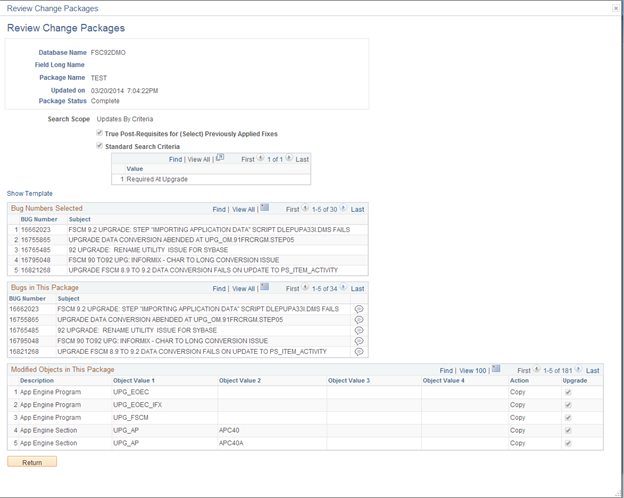
Task: Click View All in Bugs in This Package
Action: [x=244, y=289]
